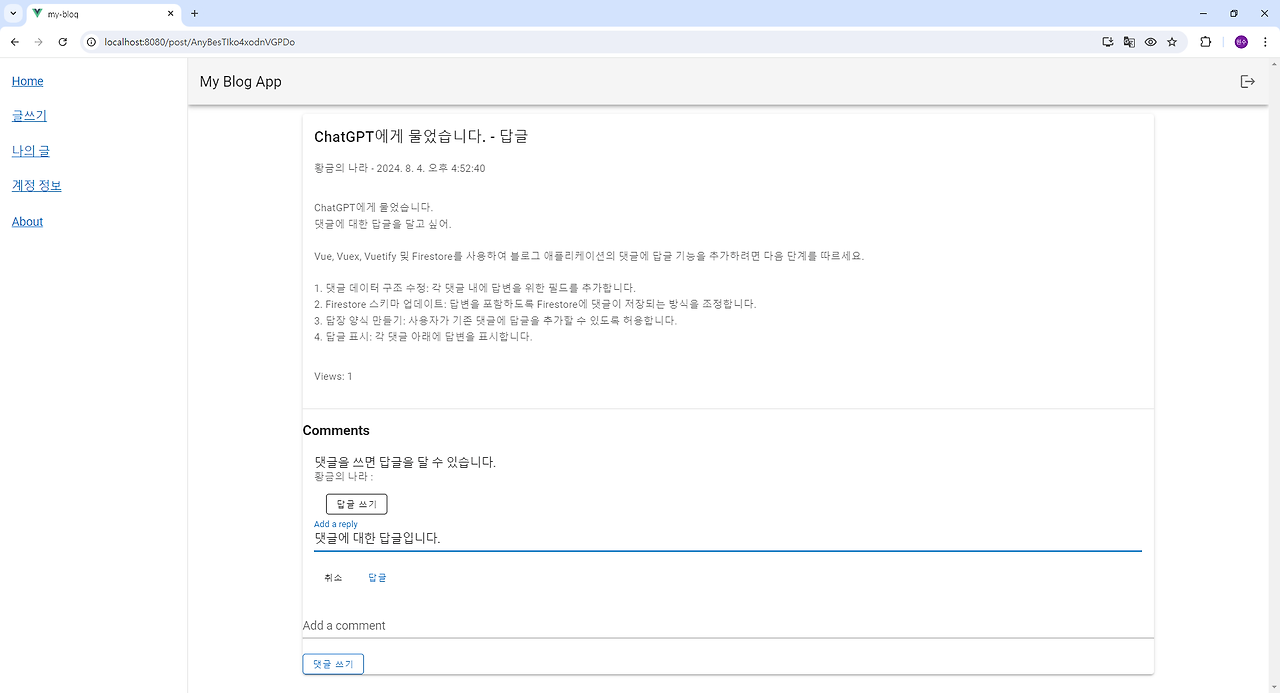Reload the page
The height and width of the screenshot is (693, 1280).
click(63, 42)
